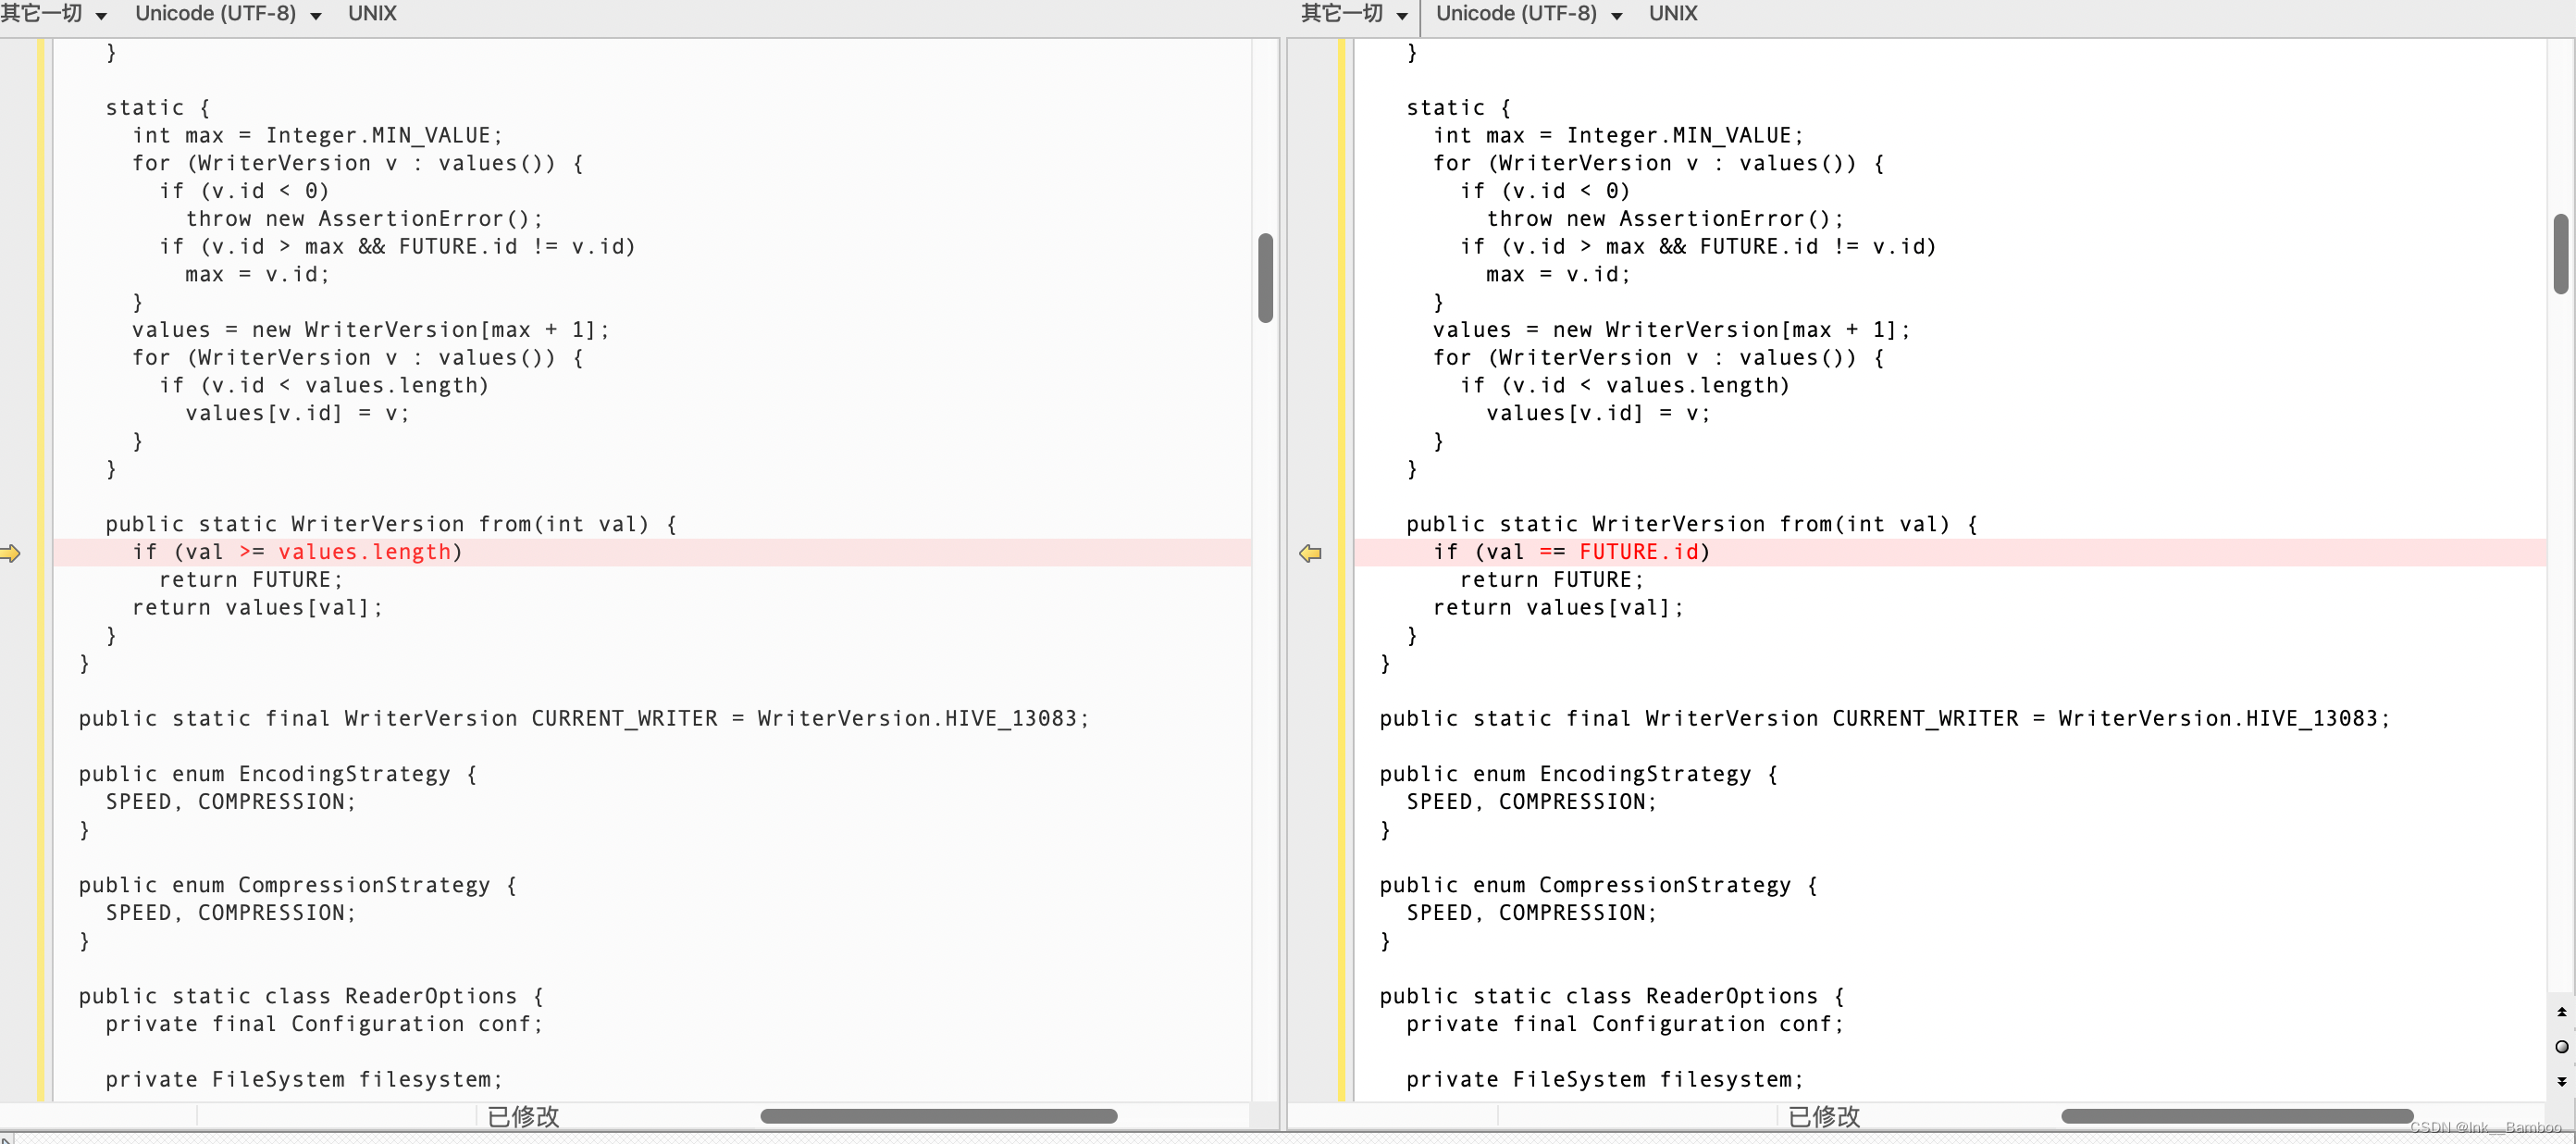2576x1144 pixels.
Task: Click right 'max = v.id;' line
Action: (1558, 275)
